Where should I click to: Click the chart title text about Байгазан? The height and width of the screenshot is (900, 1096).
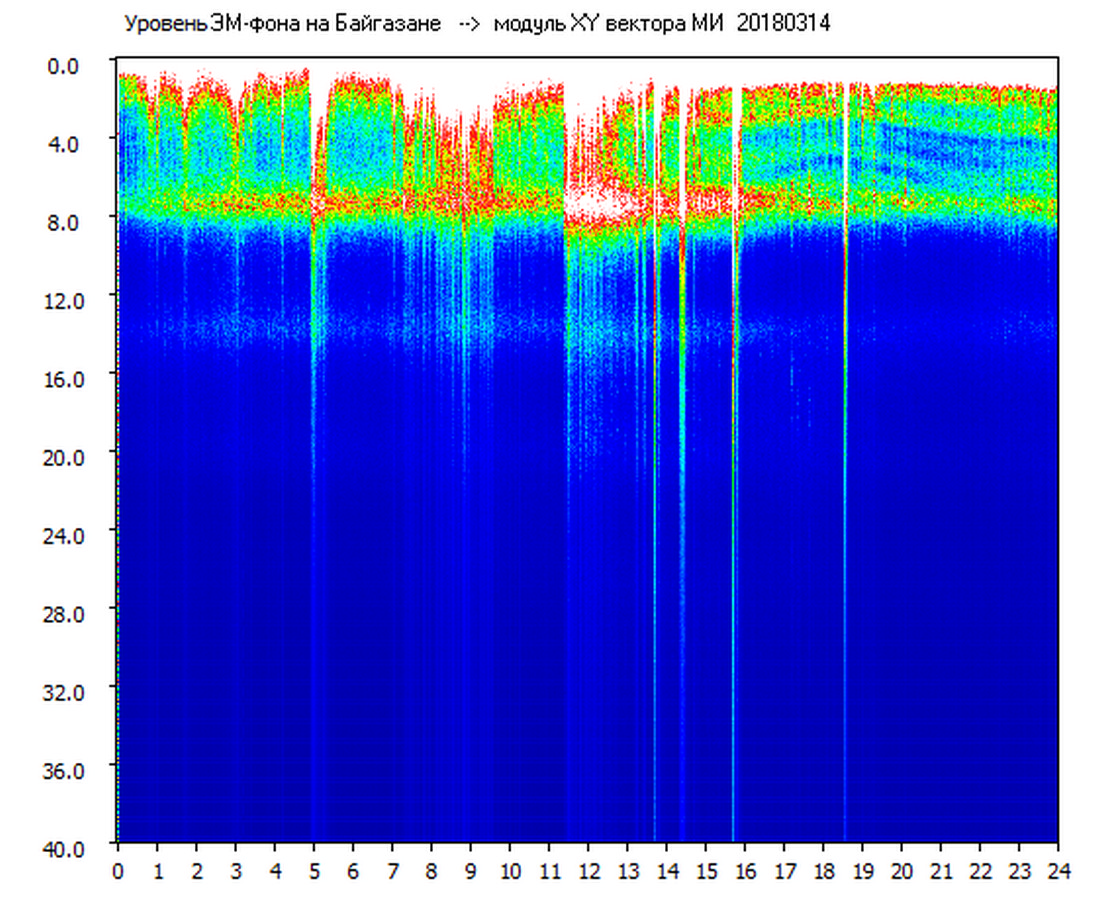pos(282,24)
